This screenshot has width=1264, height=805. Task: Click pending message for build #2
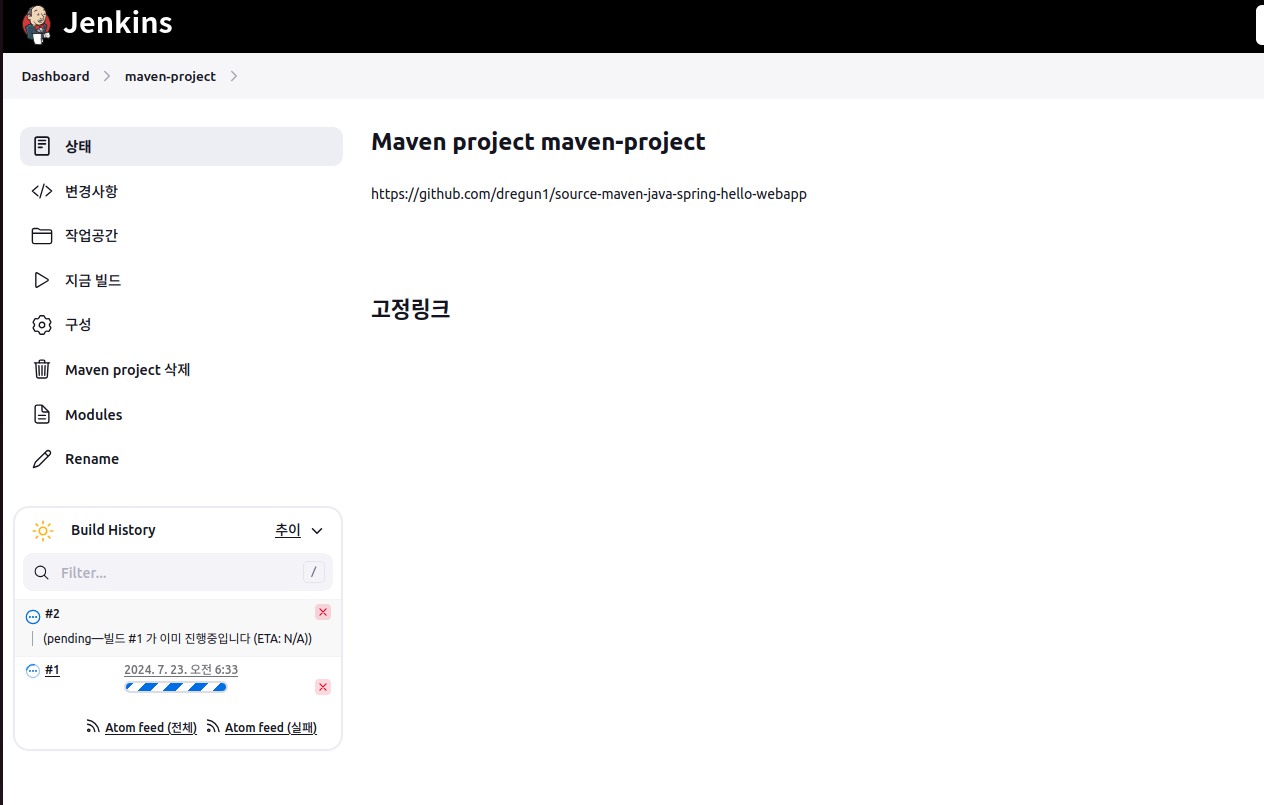point(178,639)
